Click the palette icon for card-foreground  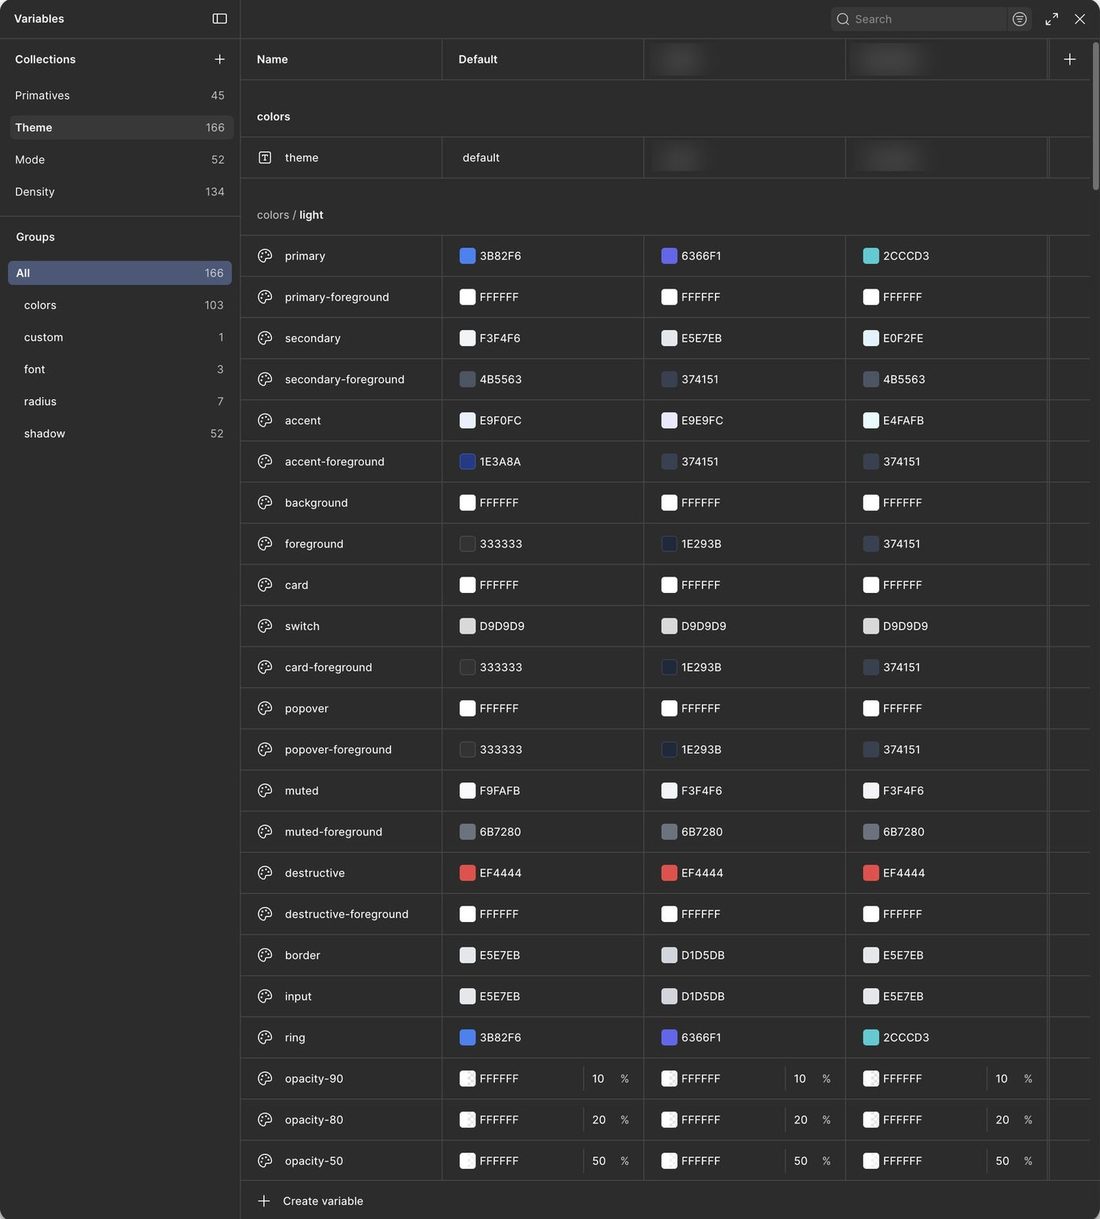[x=265, y=667]
